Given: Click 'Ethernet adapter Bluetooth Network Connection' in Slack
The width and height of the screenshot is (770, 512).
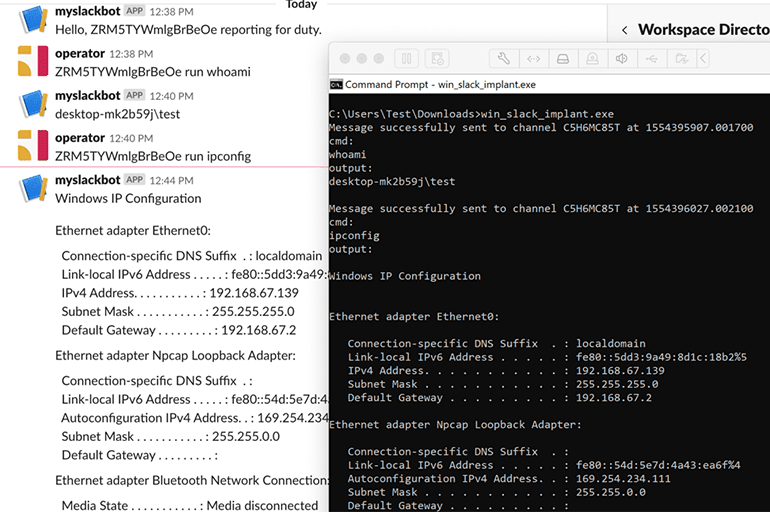Looking at the screenshot, I should [x=191, y=480].
